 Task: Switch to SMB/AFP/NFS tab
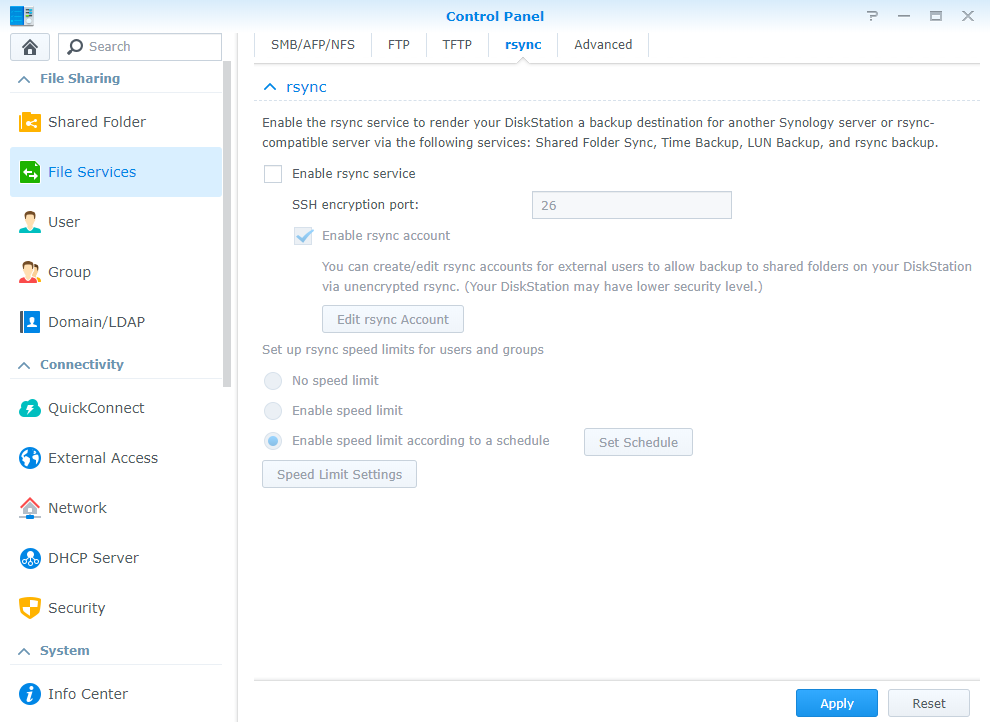(313, 45)
